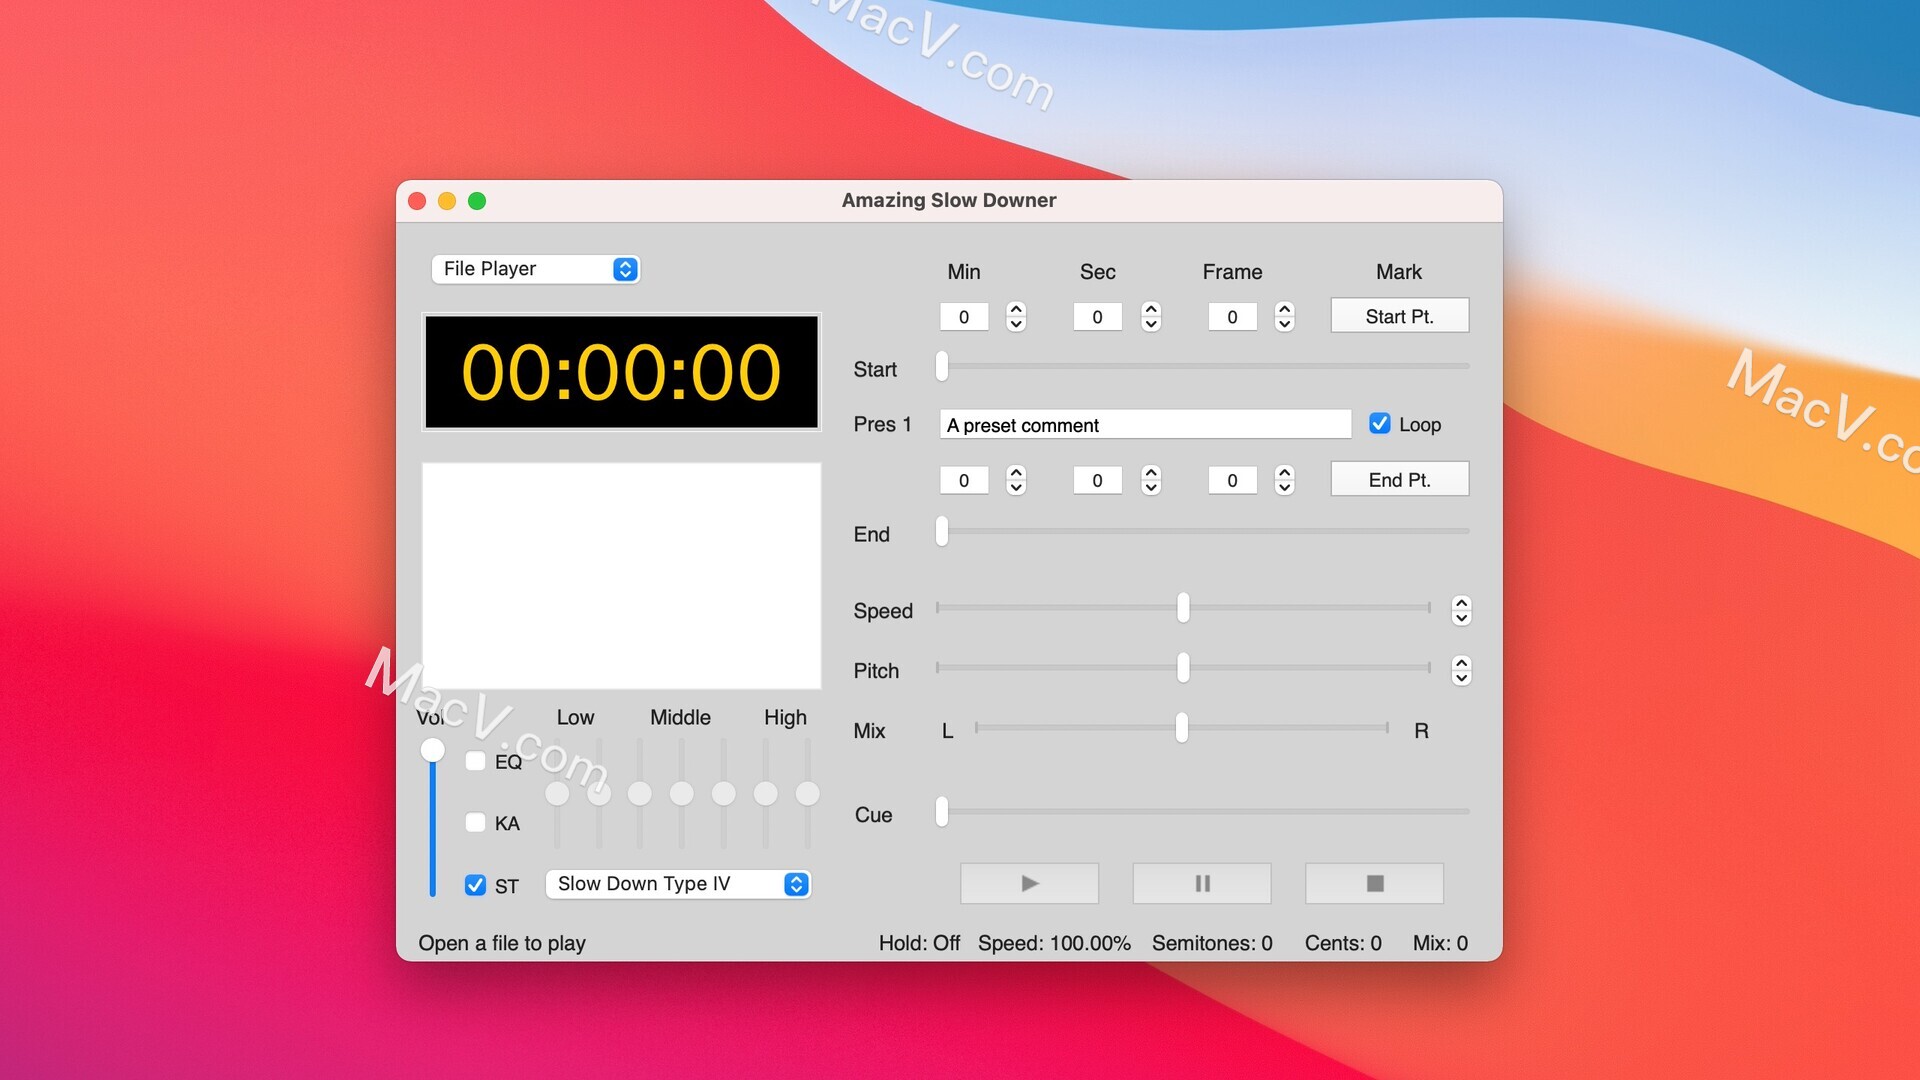Image resolution: width=1920 pixels, height=1080 pixels.
Task: Close the Amazing Slow Downer window
Action: (x=417, y=201)
